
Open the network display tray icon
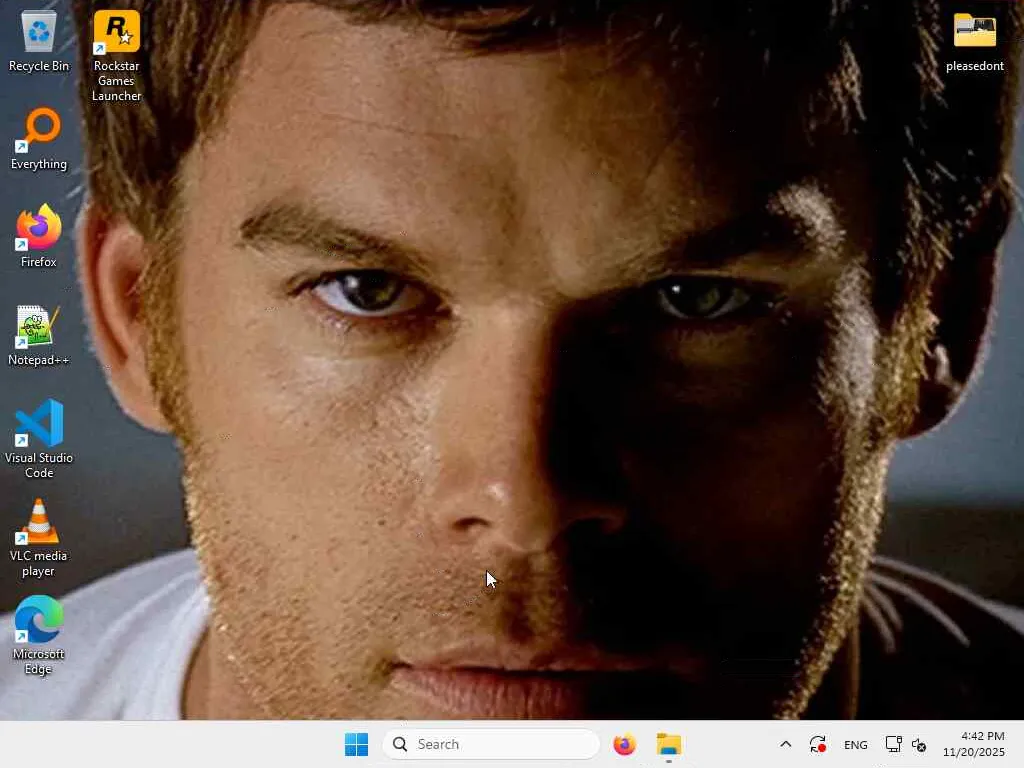pyautogui.click(x=893, y=744)
